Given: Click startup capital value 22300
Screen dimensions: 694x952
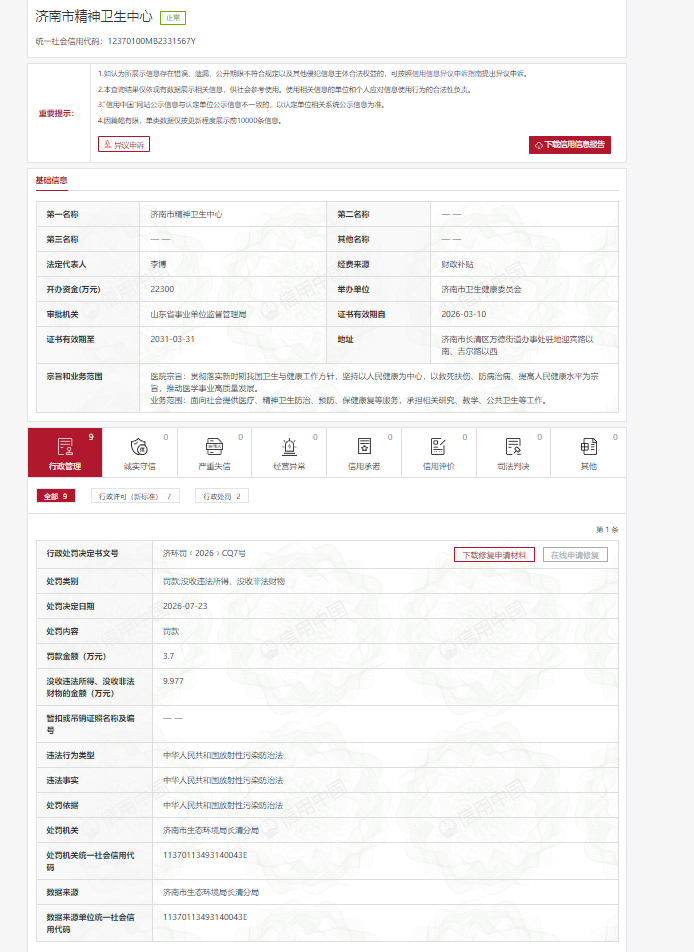Looking at the screenshot, I should click(x=162, y=289).
